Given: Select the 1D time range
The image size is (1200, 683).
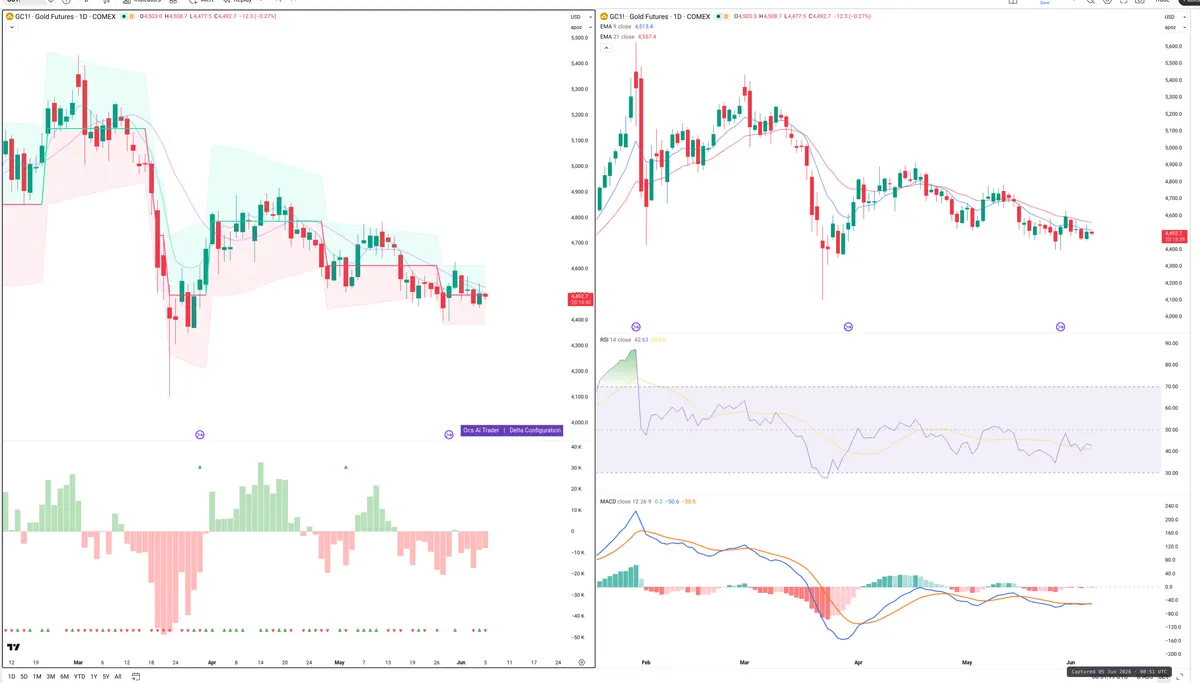Looking at the screenshot, I should coord(10,676).
